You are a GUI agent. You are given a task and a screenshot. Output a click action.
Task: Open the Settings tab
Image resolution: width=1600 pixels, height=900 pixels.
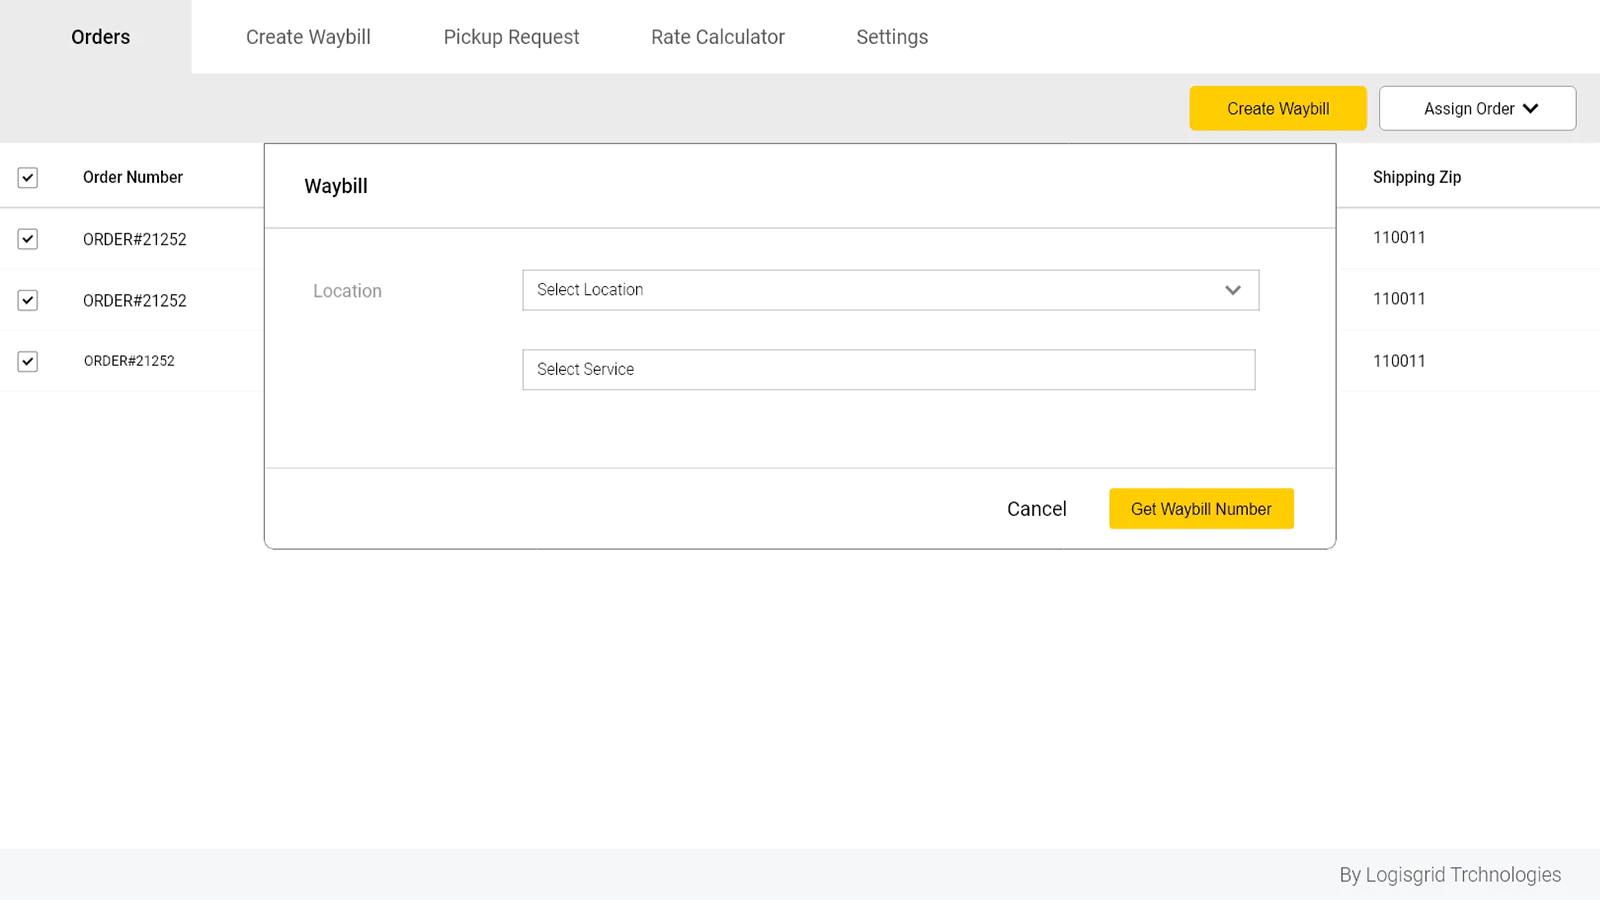pyautogui.click(x=891, y=37)
